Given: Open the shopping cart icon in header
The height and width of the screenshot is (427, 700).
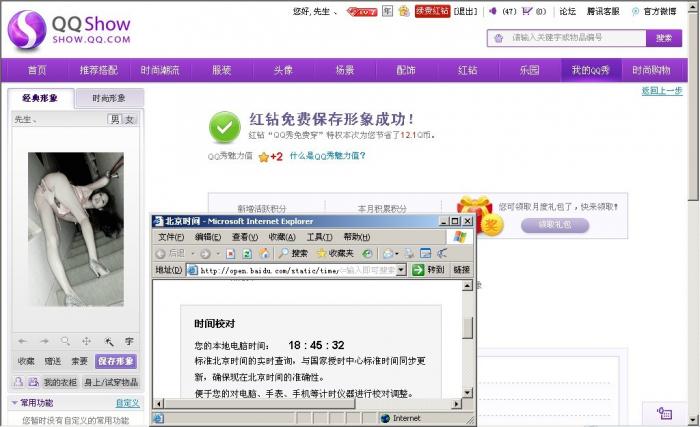Looking at the screenshot, I should (x=527, y=11).
